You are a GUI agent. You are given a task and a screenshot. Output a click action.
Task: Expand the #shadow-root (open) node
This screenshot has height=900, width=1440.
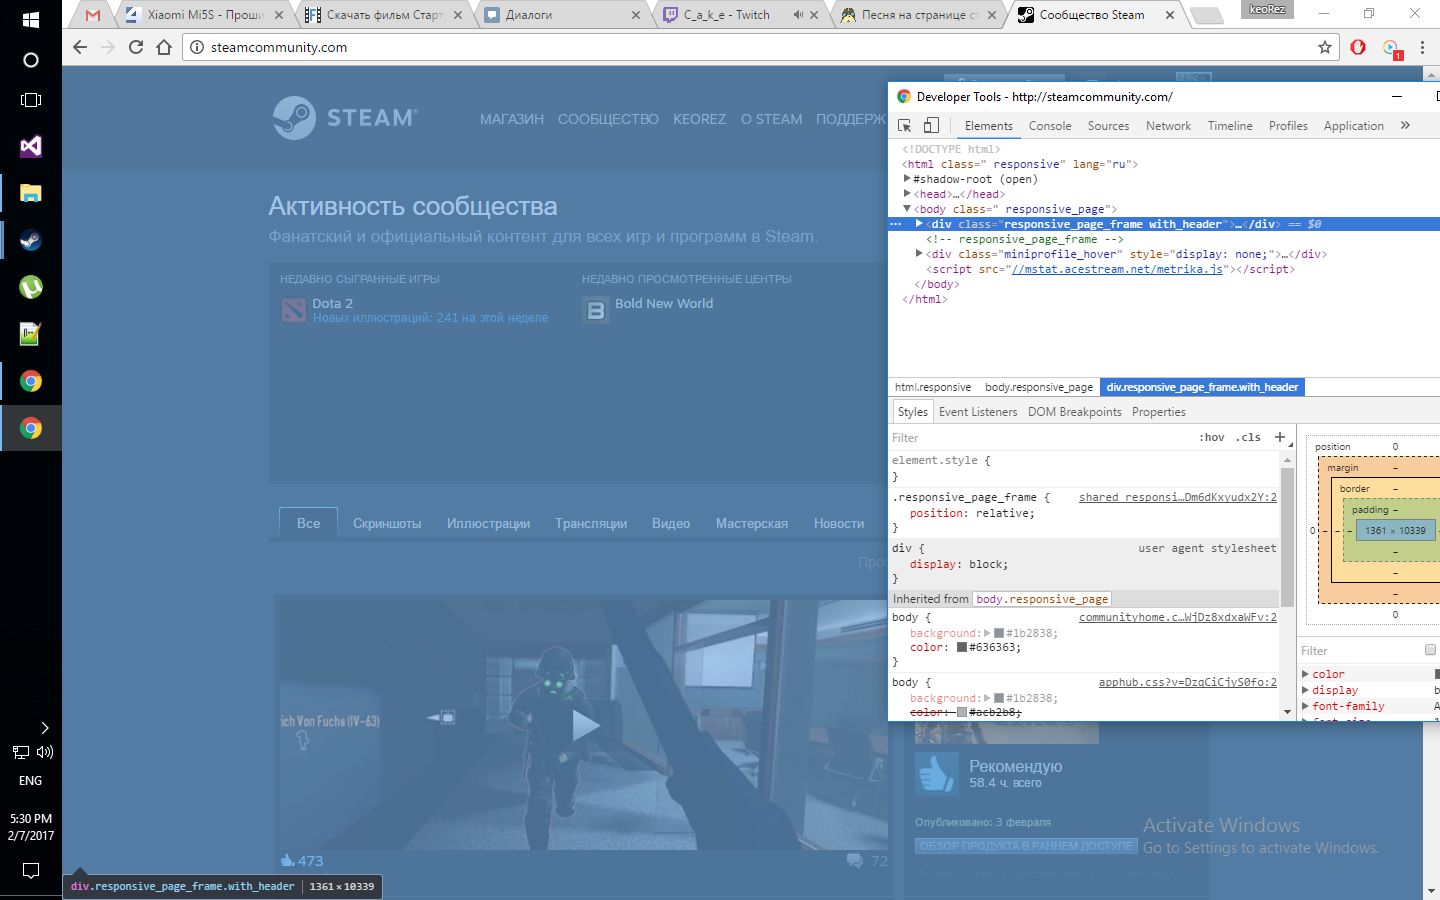click(907, 179)
